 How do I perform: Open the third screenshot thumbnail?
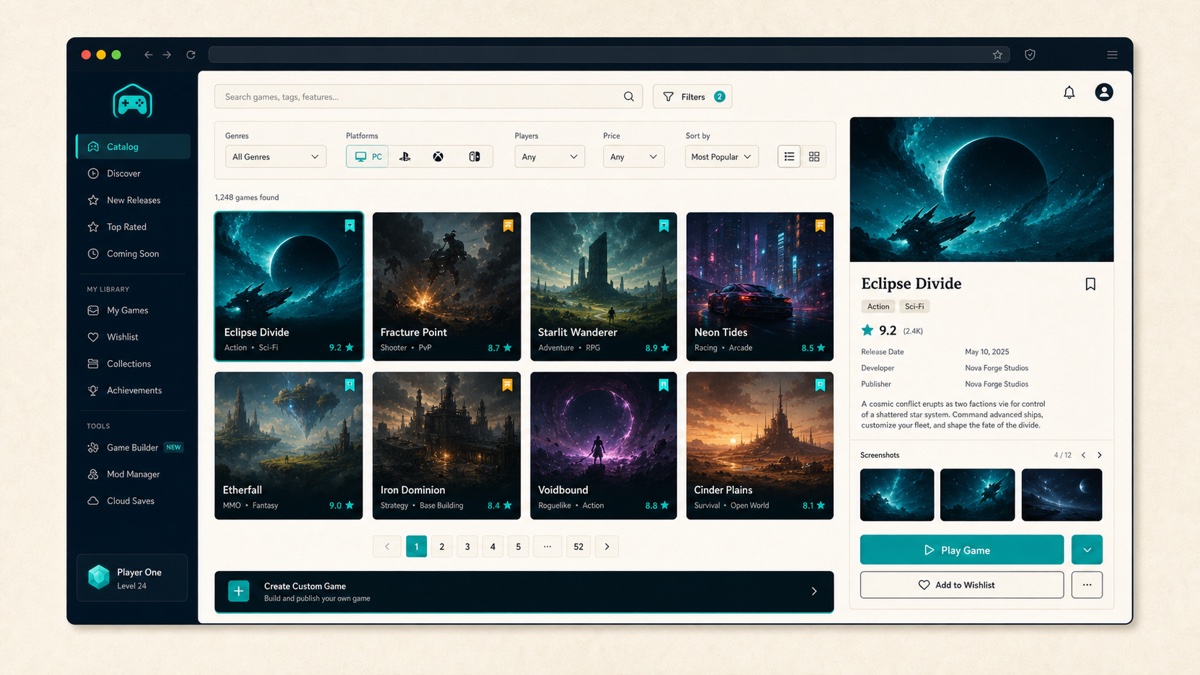pos(1062,495)
